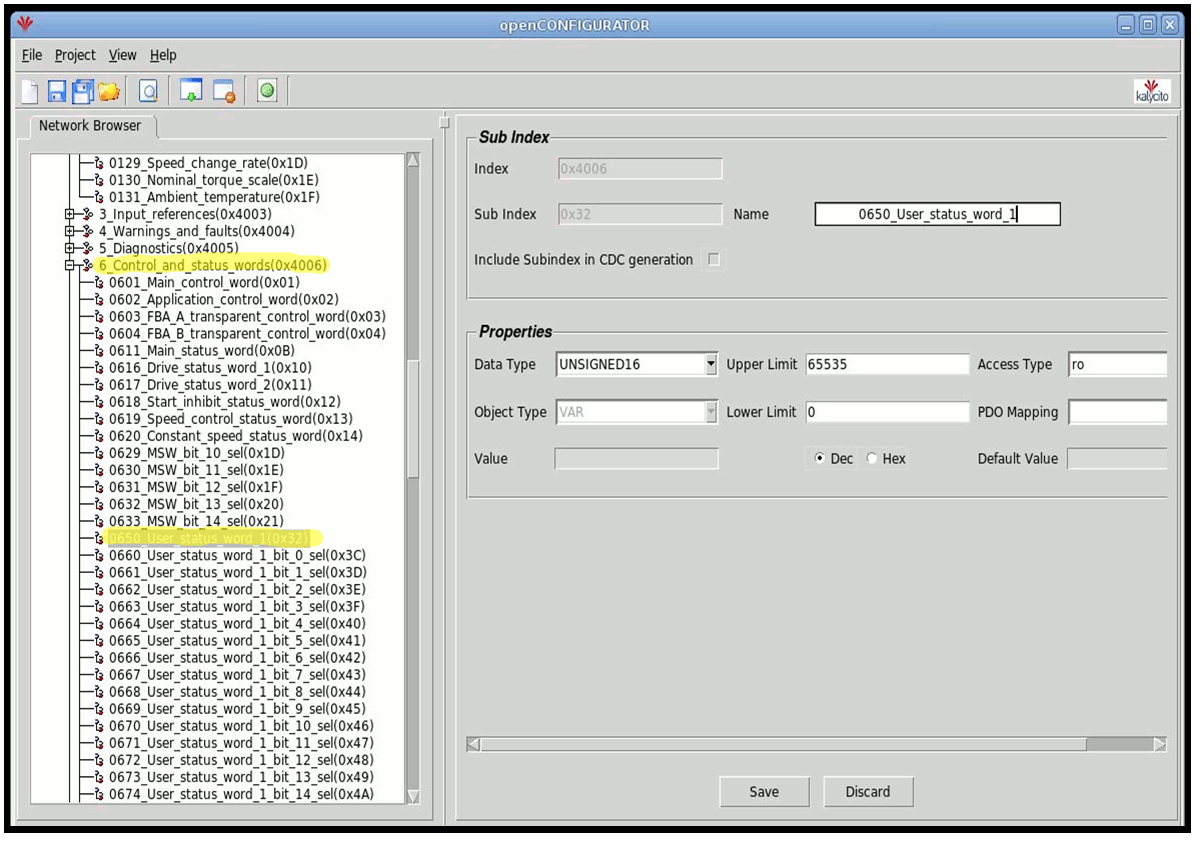Click the Upper Limit field
1203x846 pixels.
tap(888, 364)
